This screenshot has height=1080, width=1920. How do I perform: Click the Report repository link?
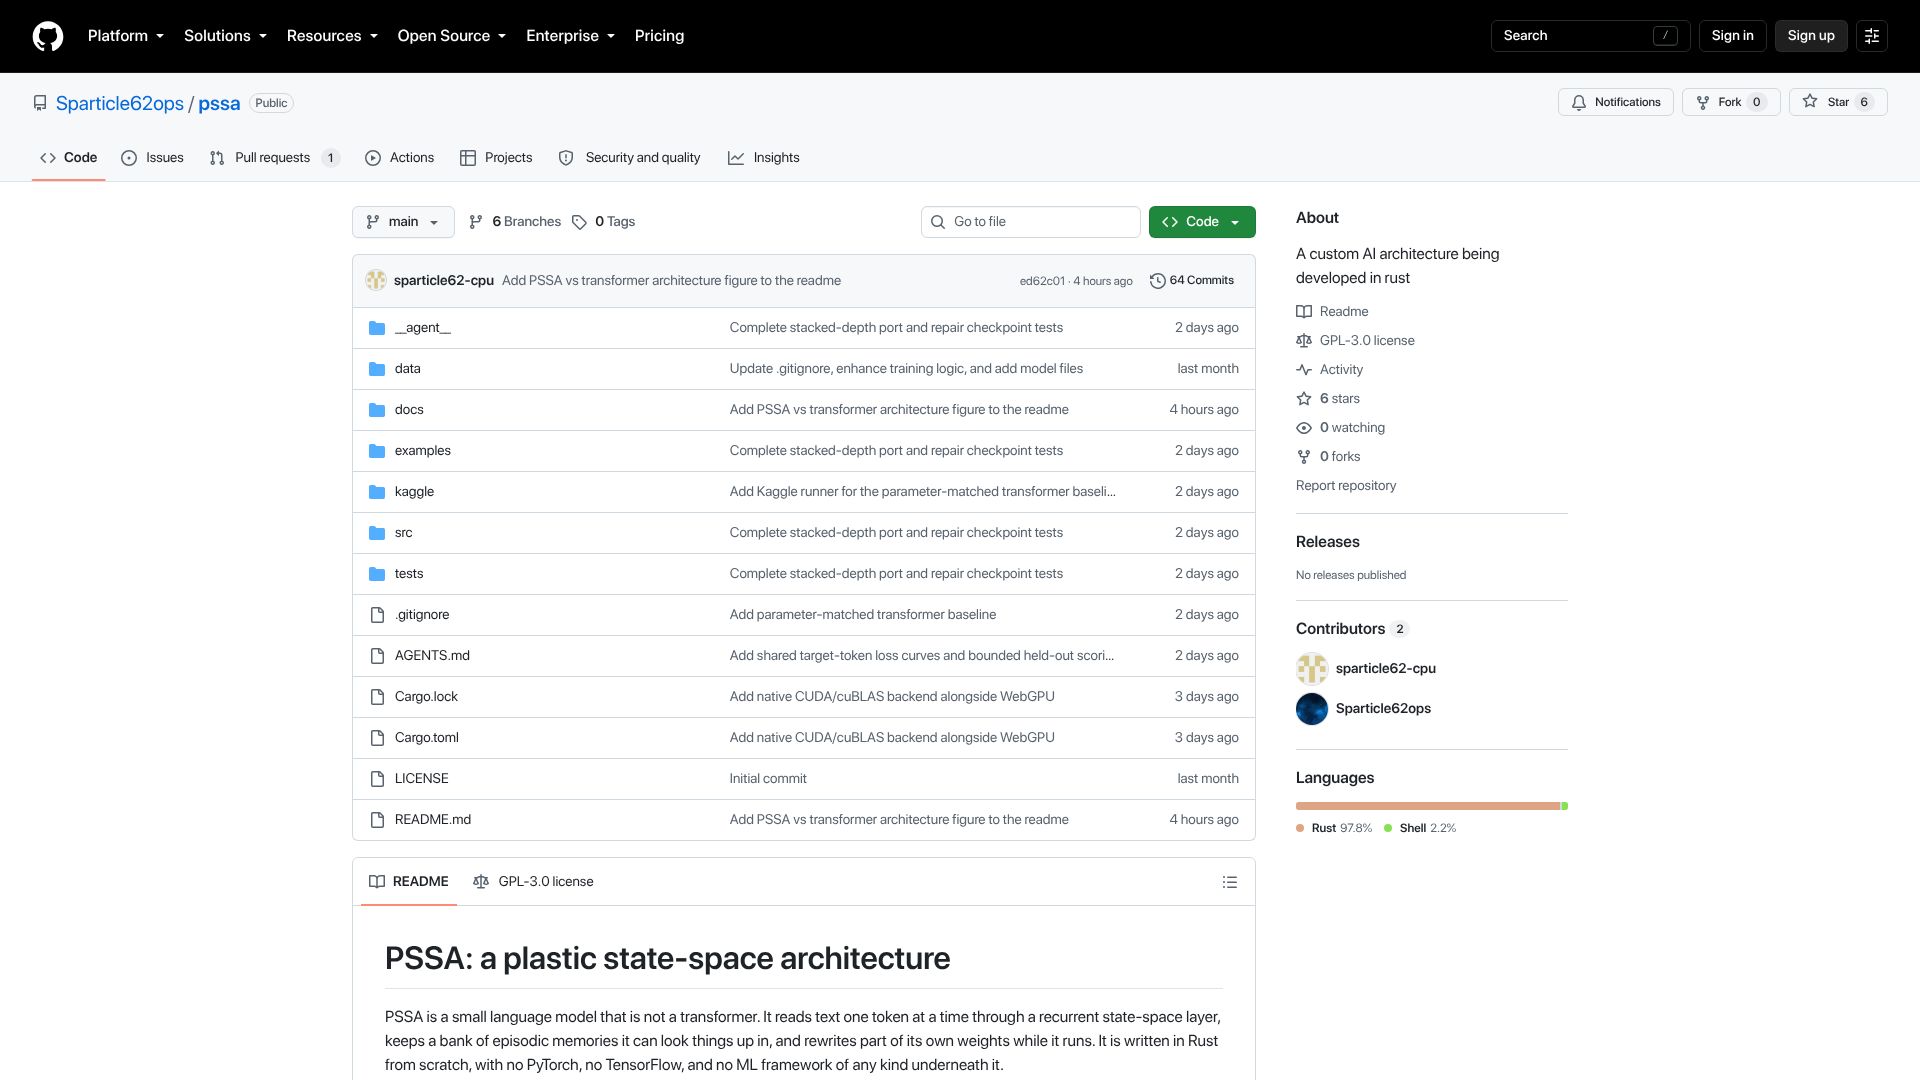coord(1345,486)
